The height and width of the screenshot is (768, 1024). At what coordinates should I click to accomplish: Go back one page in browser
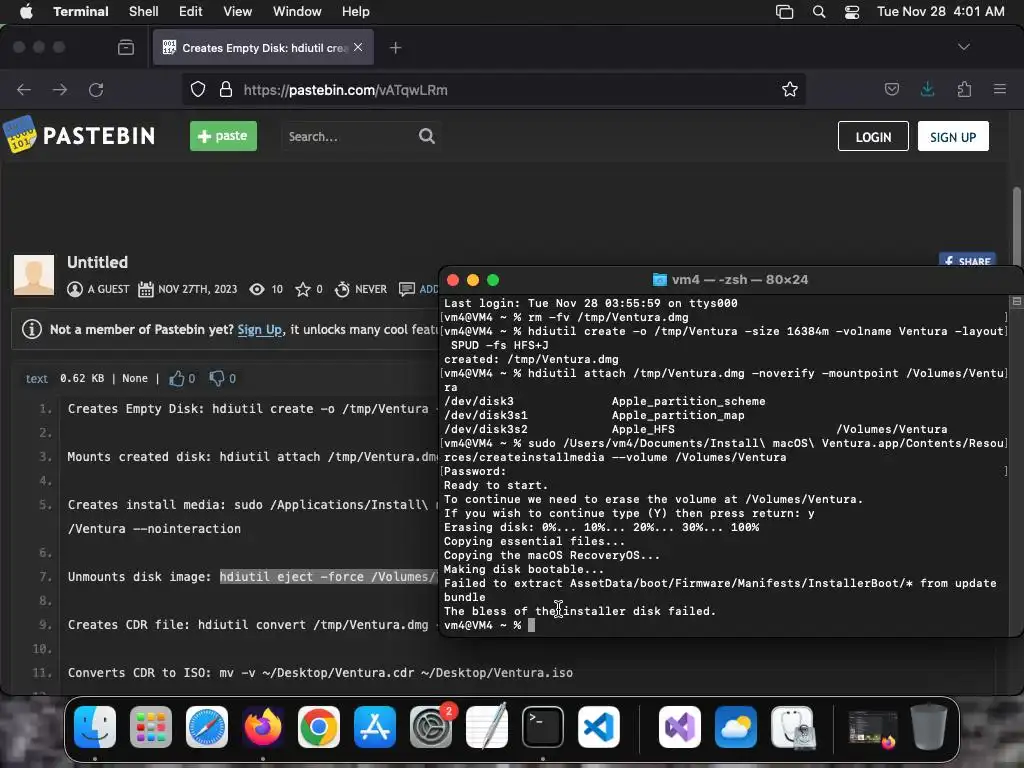[24, 89]
